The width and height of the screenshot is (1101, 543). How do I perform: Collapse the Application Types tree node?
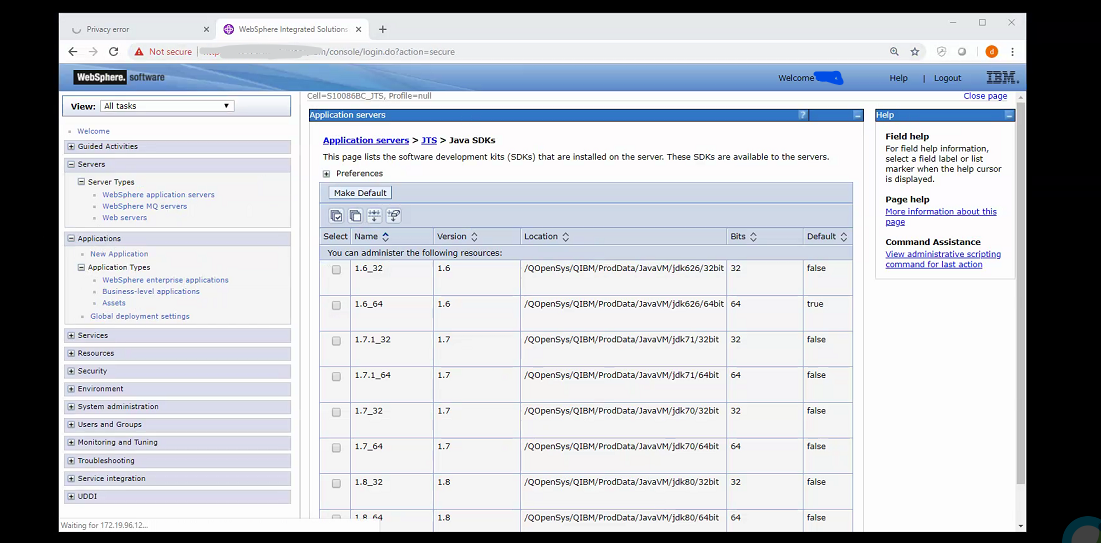pos(81,268)
